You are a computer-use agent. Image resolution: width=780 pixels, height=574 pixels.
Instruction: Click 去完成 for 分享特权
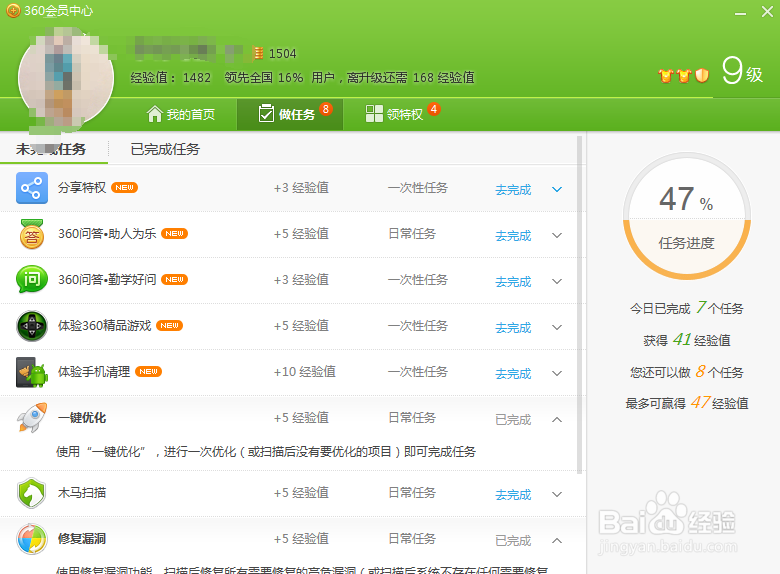pyautogui.click(x=513, y=190)
